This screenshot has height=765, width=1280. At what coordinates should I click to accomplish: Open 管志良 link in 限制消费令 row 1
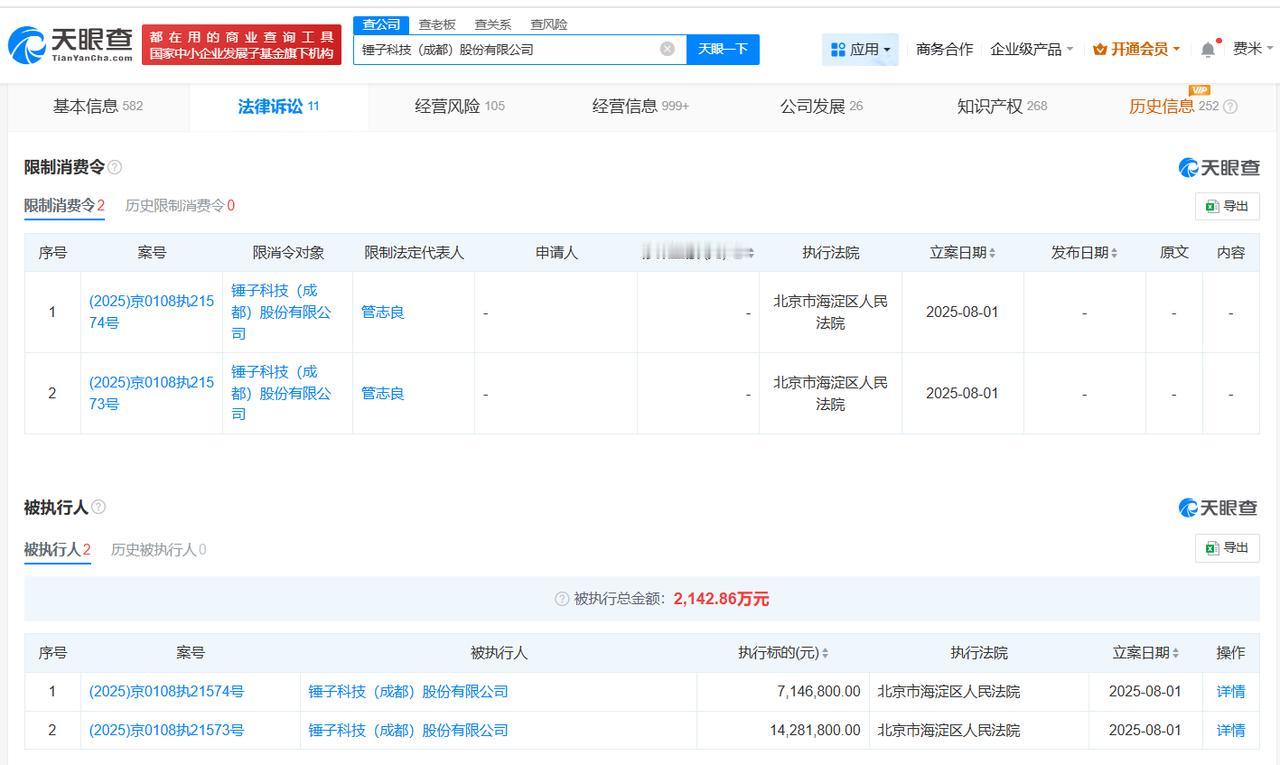(383, 312)
